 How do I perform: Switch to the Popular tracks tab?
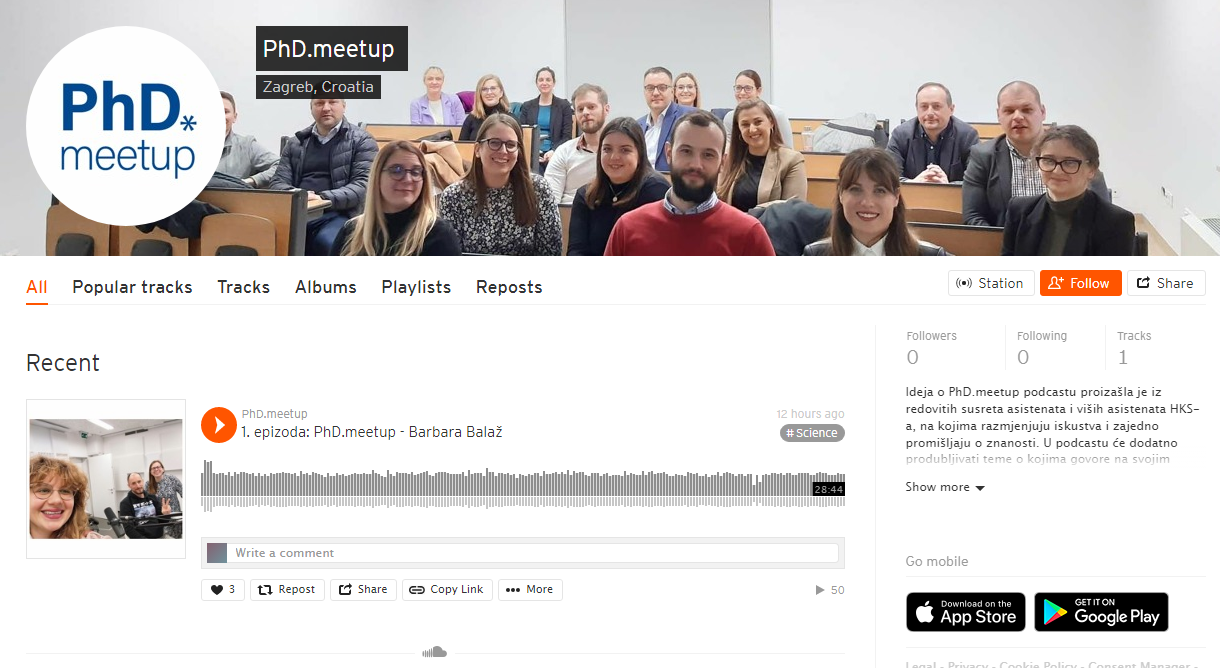click(x=132, y=287)
